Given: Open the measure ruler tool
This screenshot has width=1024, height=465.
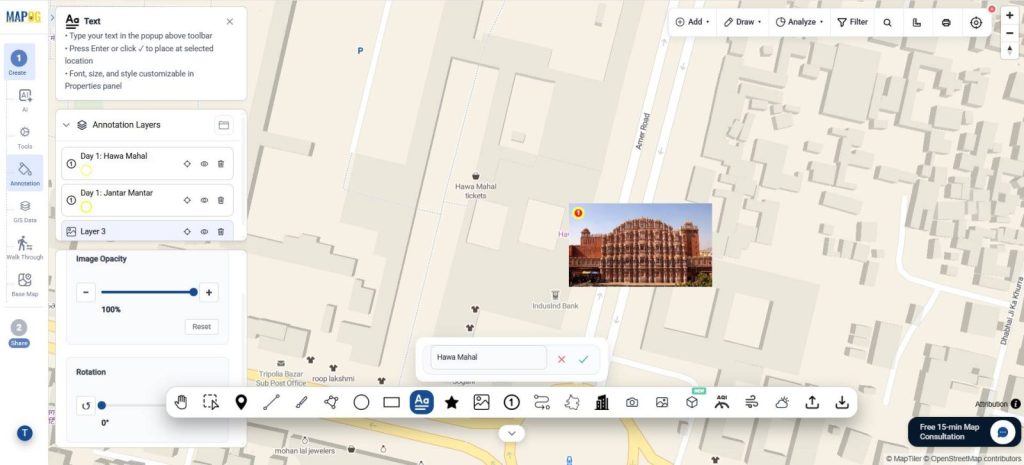Looking at the screenshot, I should [917, 22].
